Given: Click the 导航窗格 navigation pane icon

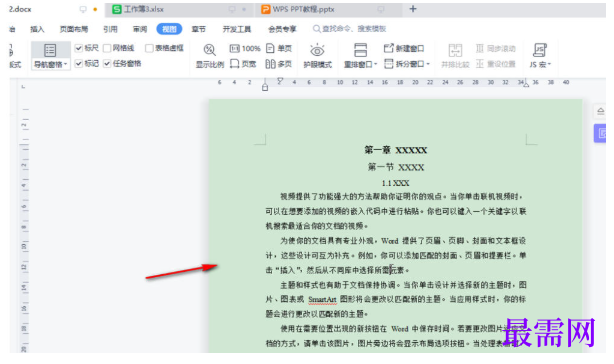Looking at the screenshot, I should (50, 50).
